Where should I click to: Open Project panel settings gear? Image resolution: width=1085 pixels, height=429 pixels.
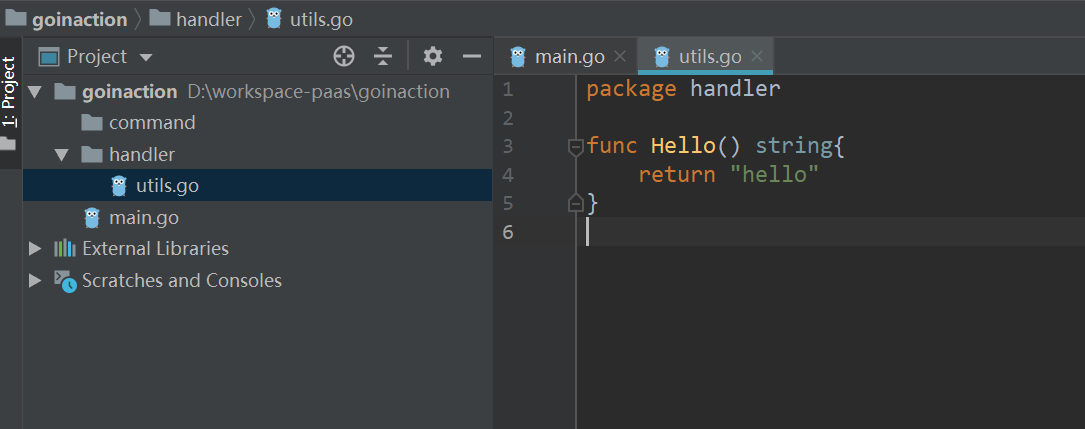pos(432,57)
